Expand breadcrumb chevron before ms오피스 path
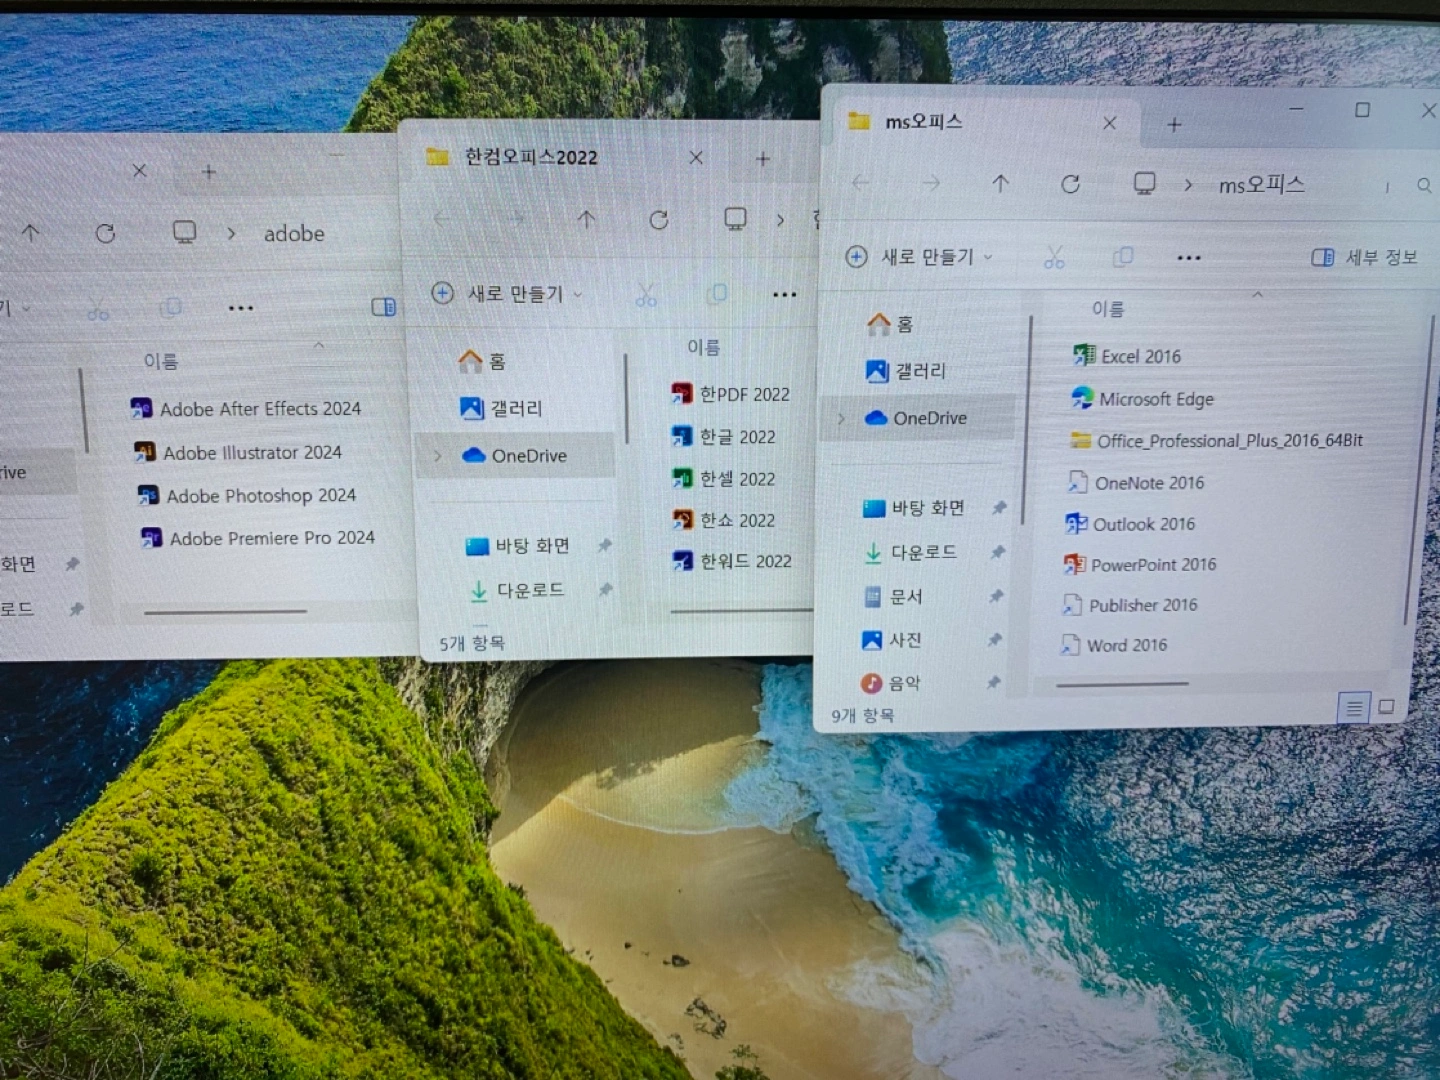This screenshot has width=1440, height=1080. pyautogui.click(x=1188, y=185)
